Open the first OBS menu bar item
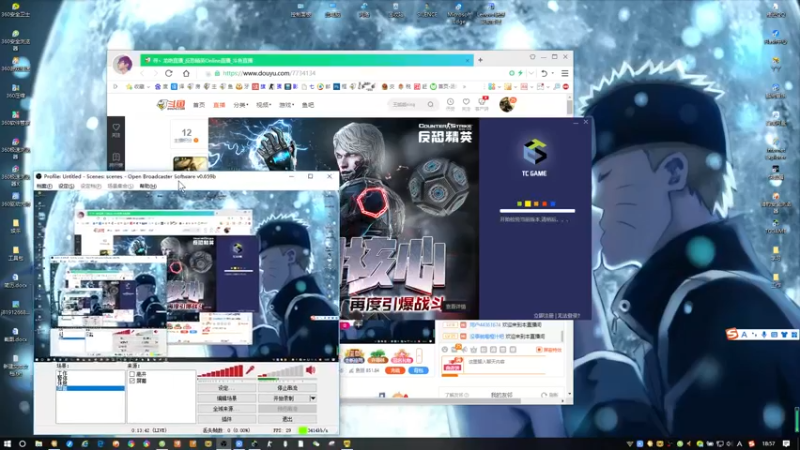 (x=44, y=186)
